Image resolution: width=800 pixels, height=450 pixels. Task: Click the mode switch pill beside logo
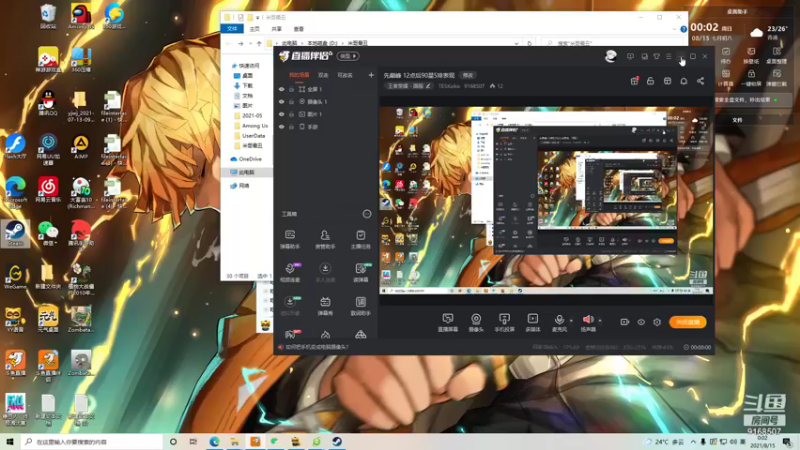[x=348, y=56]
